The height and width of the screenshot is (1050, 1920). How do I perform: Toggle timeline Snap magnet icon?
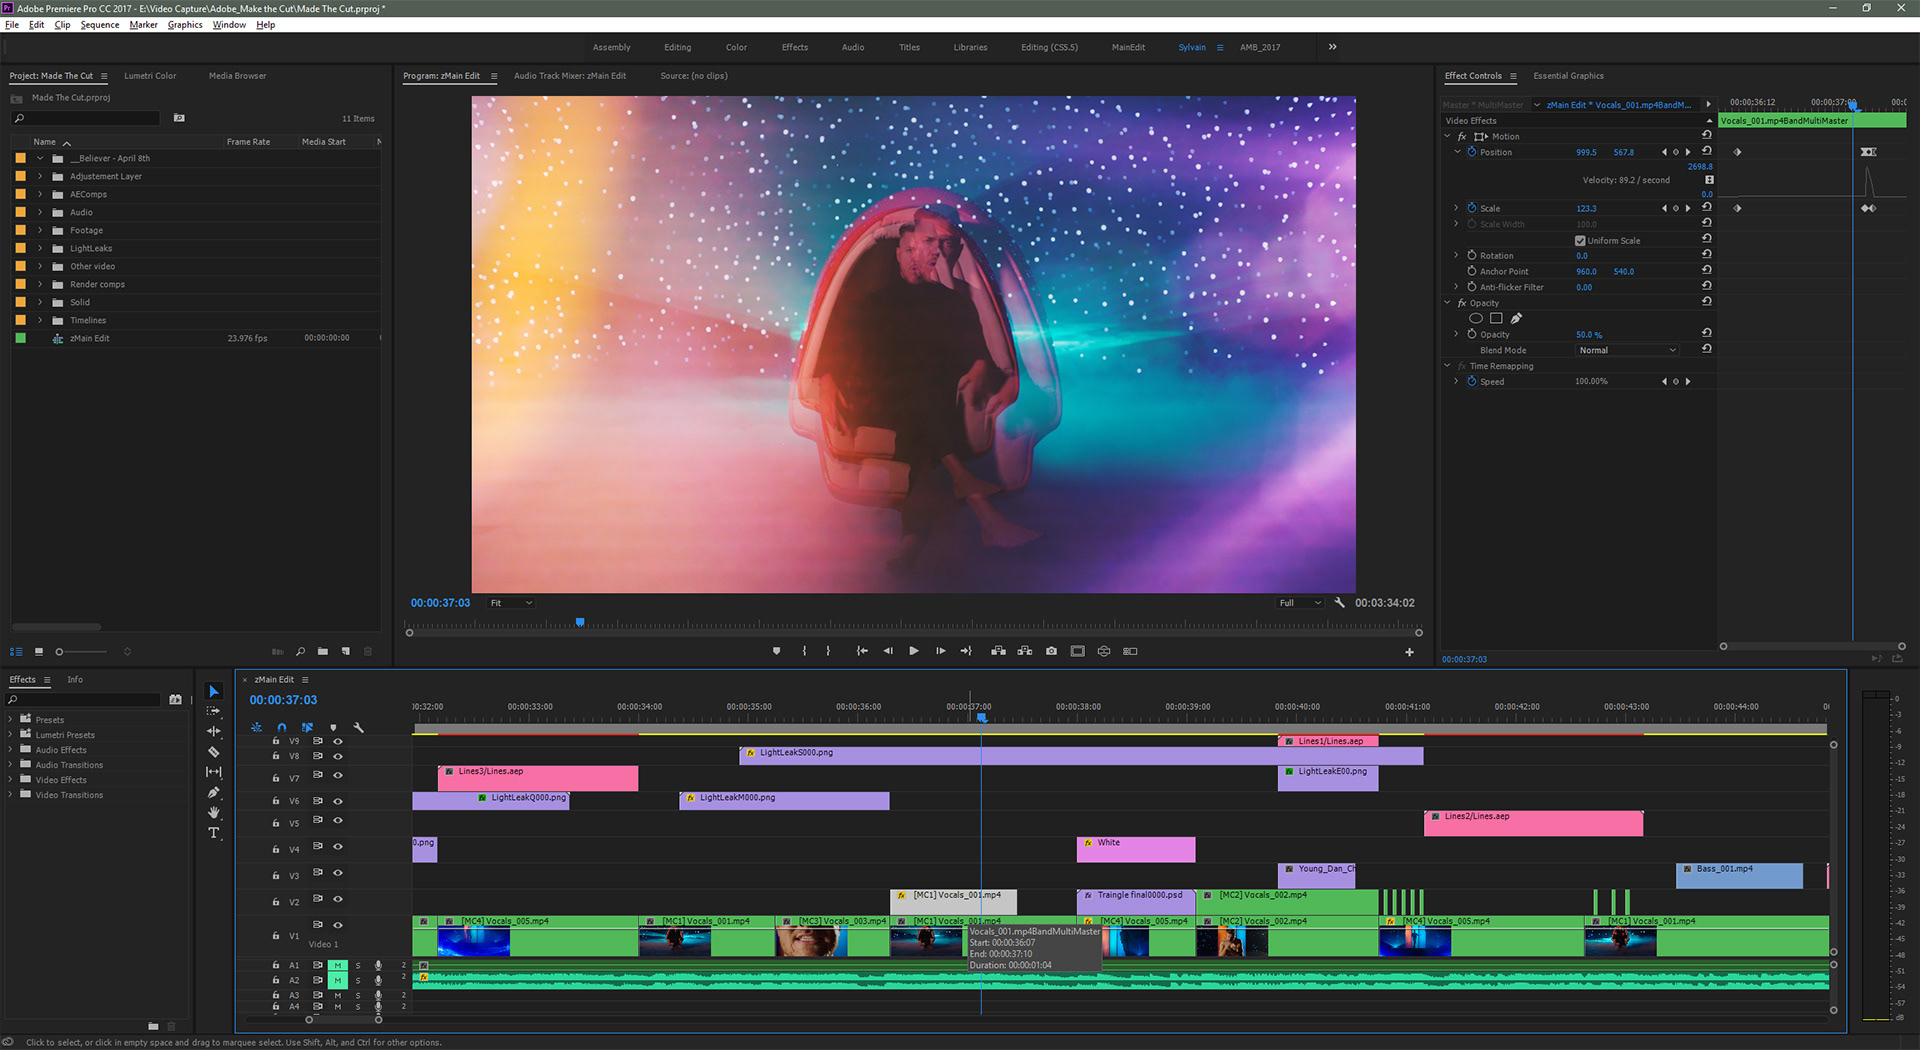282,728
